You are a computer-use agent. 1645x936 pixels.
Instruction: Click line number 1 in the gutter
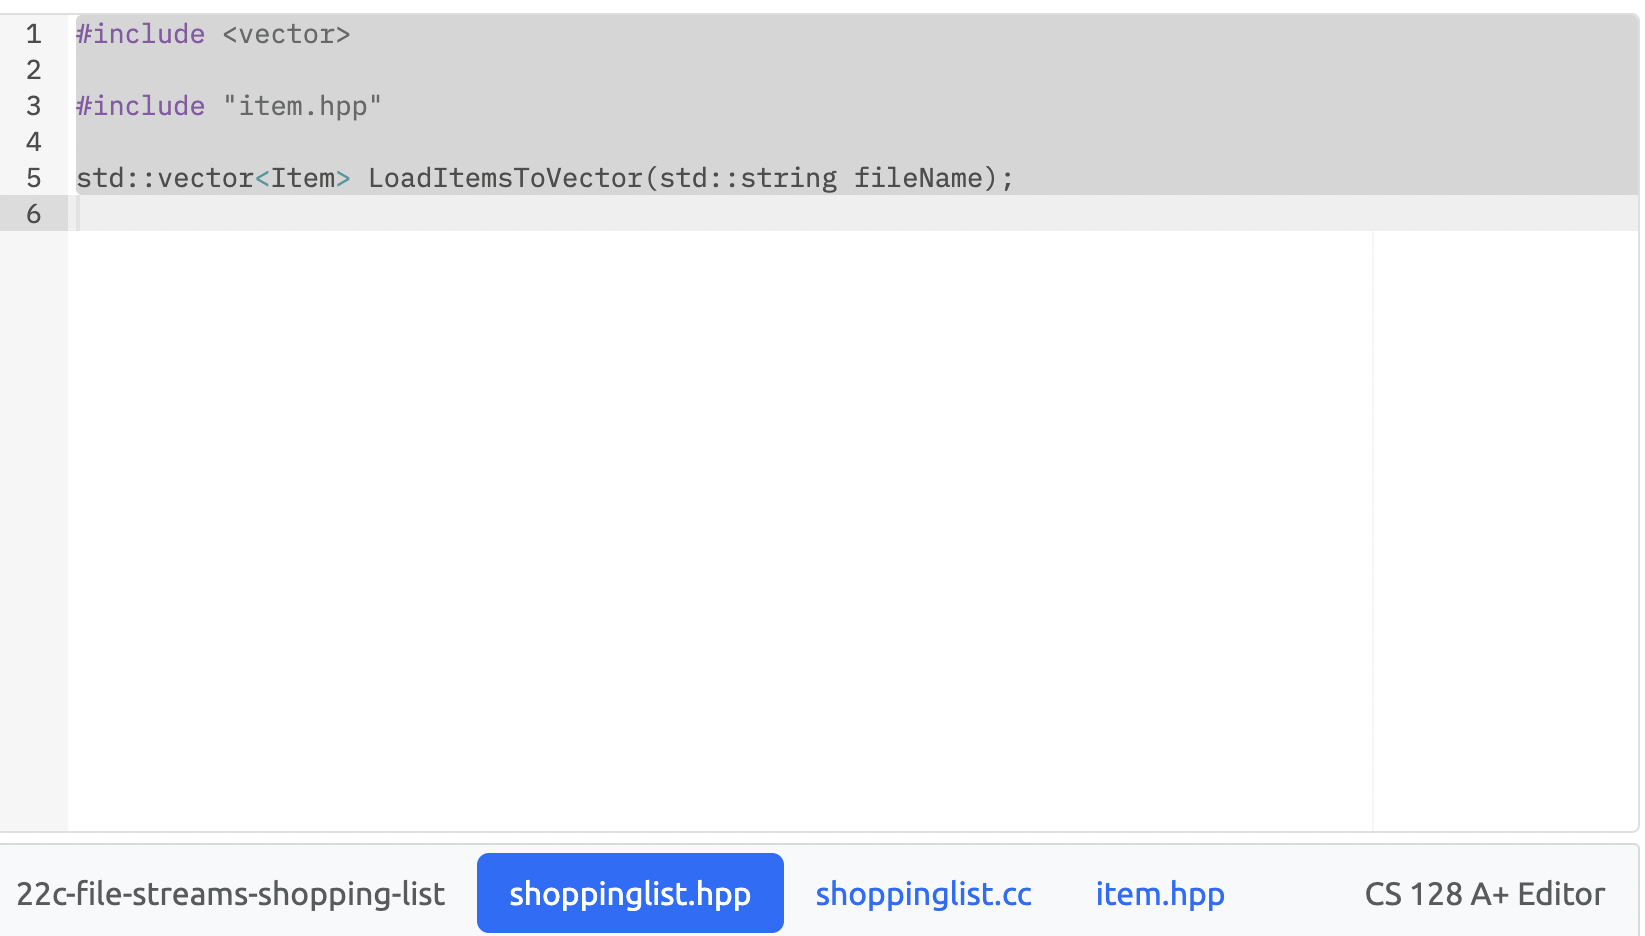pos(33,34)
